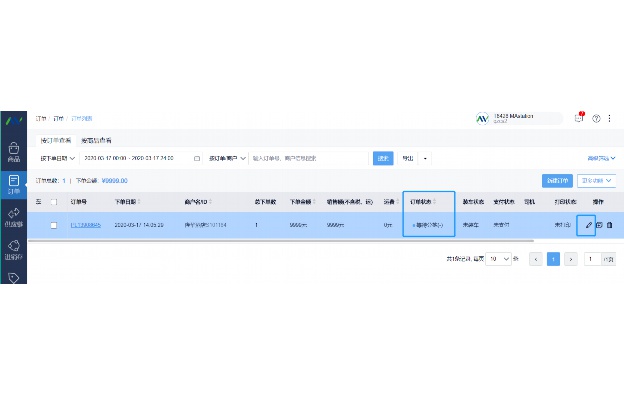
Task: Delete the order with the trash icon
Action: pos(609,225)
